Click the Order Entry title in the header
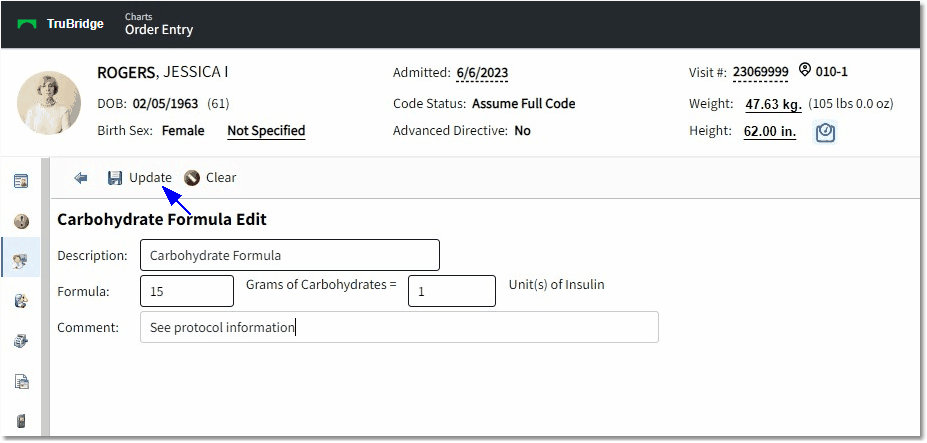 (159, 30)
